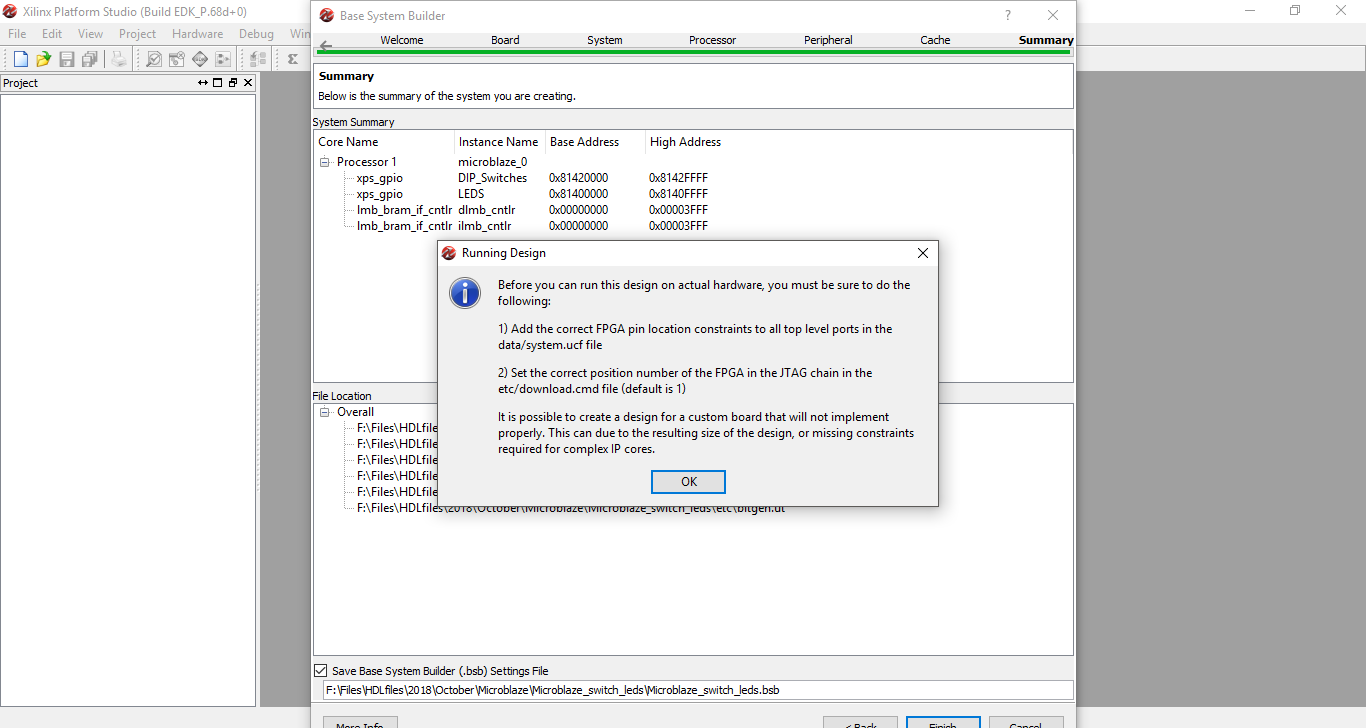This screenshot has height=728, width=1366.
Task: Click the wizard back arrow icon
Action: 326,46
